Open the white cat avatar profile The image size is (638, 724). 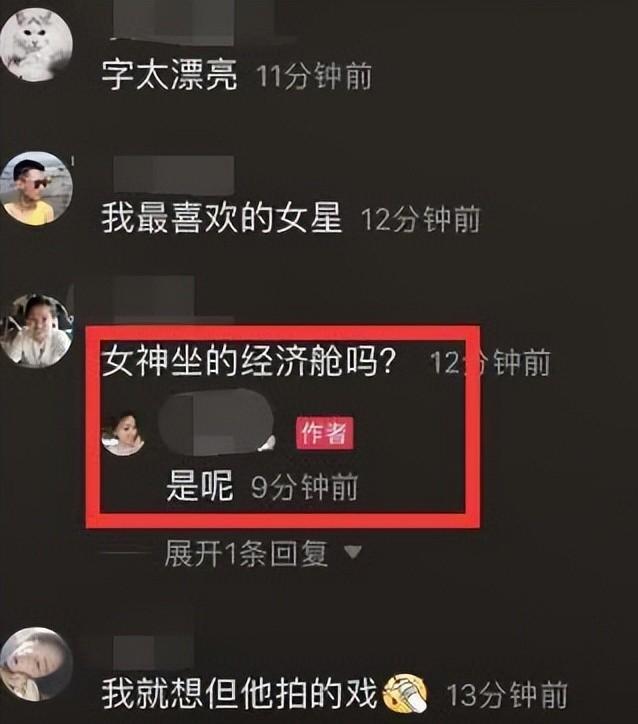point(36,44)
